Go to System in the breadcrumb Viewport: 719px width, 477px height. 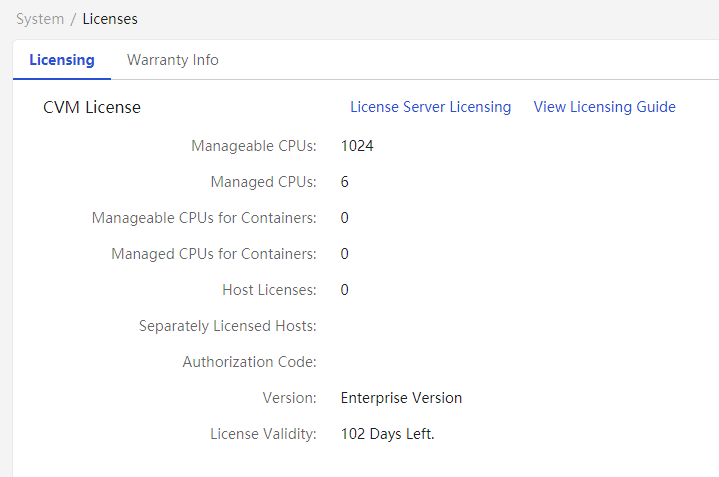tap(40, 19)
